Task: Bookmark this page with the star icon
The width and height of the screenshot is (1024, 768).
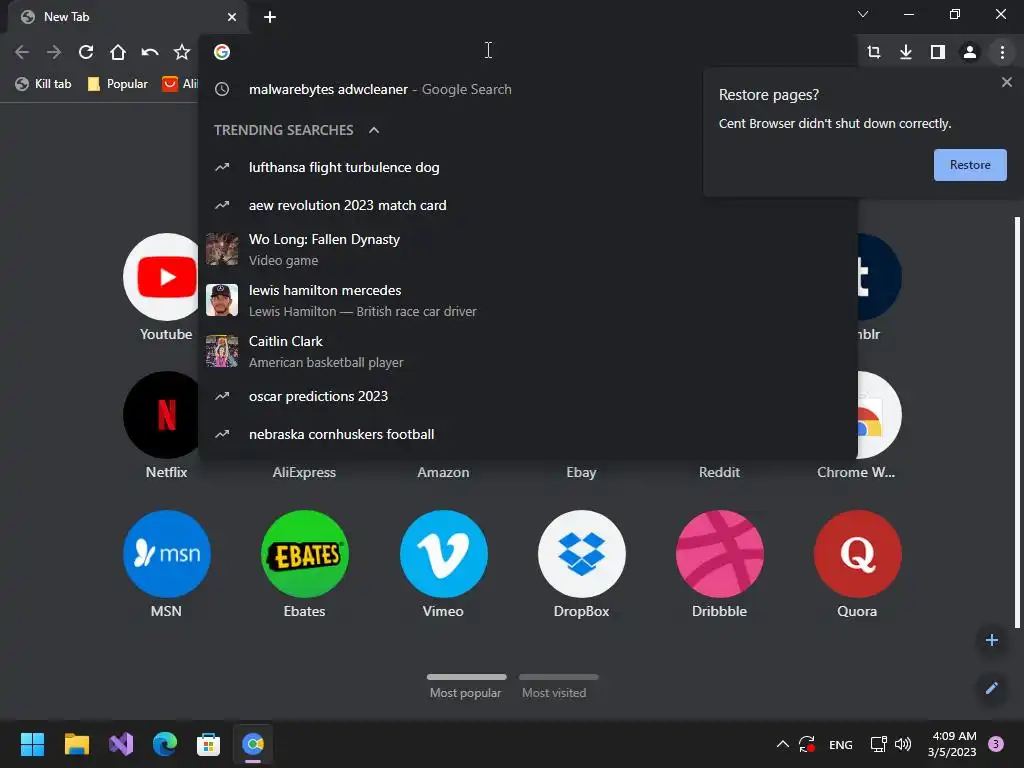Action: (x=182, y=52)
